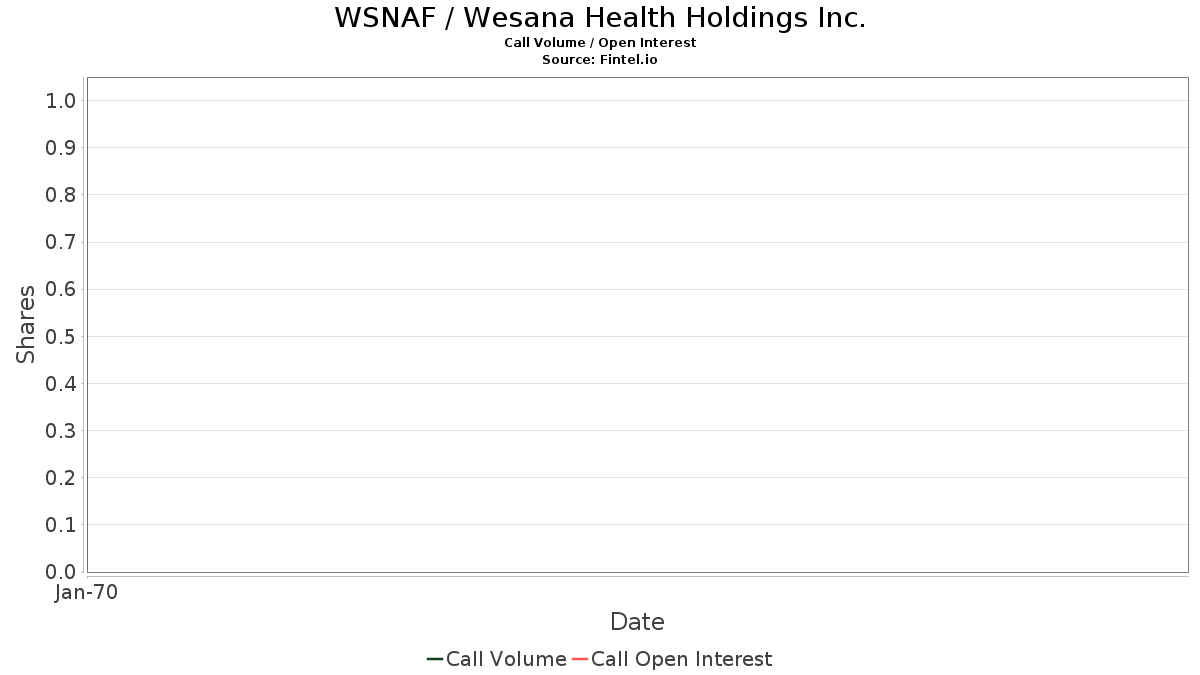Image resolution: width=1200 pixels, height=675 pixels.
Task: Select the Date x-axis title
Action: pyautogui.click(x=637, y=622)
